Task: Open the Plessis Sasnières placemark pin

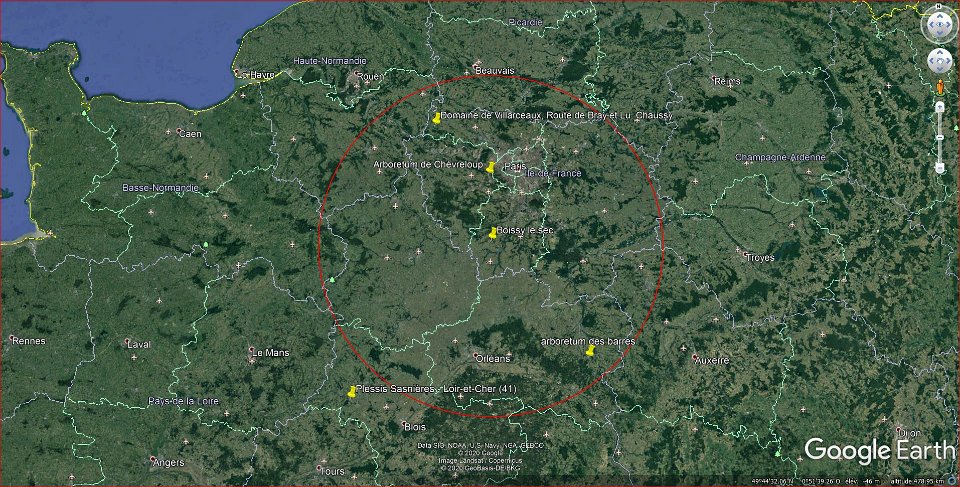Action: (351, 392)
